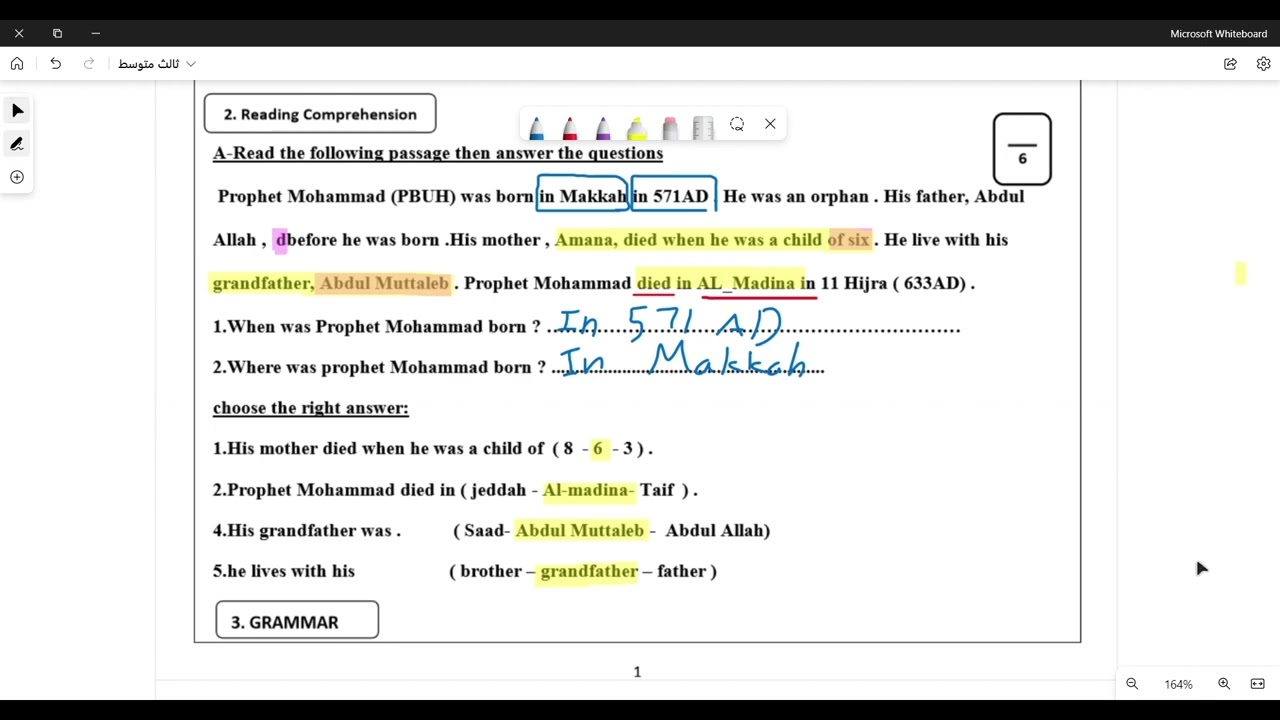This screenshot has width=1280, height=720.
Task: Click the score box showing 6
Action: pos(1022,149)
